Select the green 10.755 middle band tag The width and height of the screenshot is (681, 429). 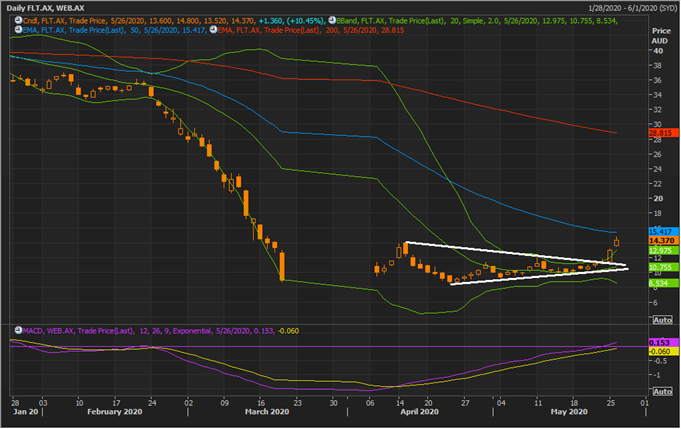click(663, 267)
